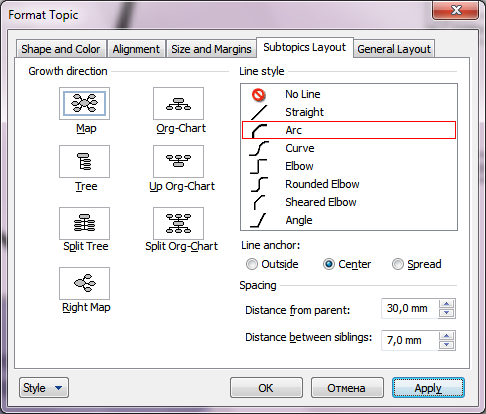Image resolution: width=486 pixels, height=414 pixels.
Task: Click the Rounded Elbow line icon
Action: pyautogui.click(x=259, y=184)
